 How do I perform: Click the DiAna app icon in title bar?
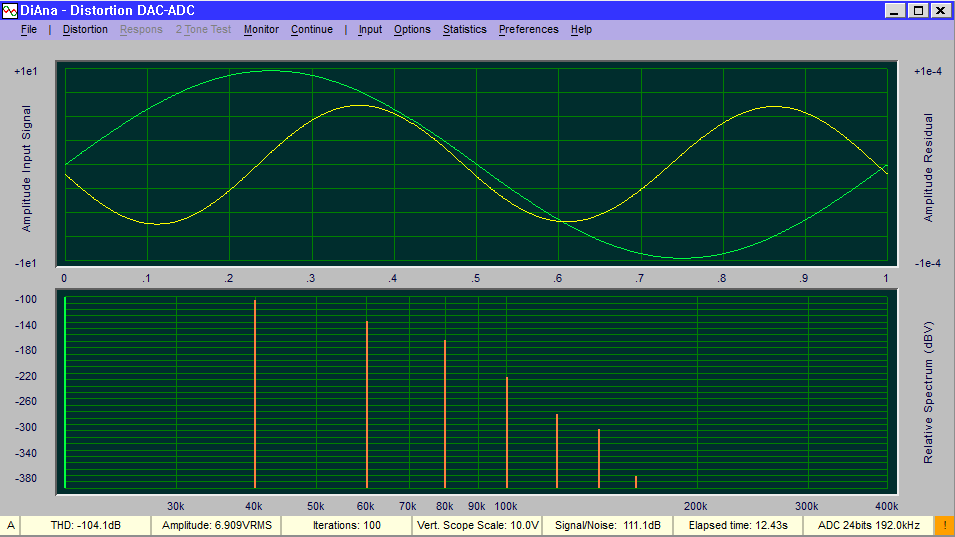click(x=10, y=10)
